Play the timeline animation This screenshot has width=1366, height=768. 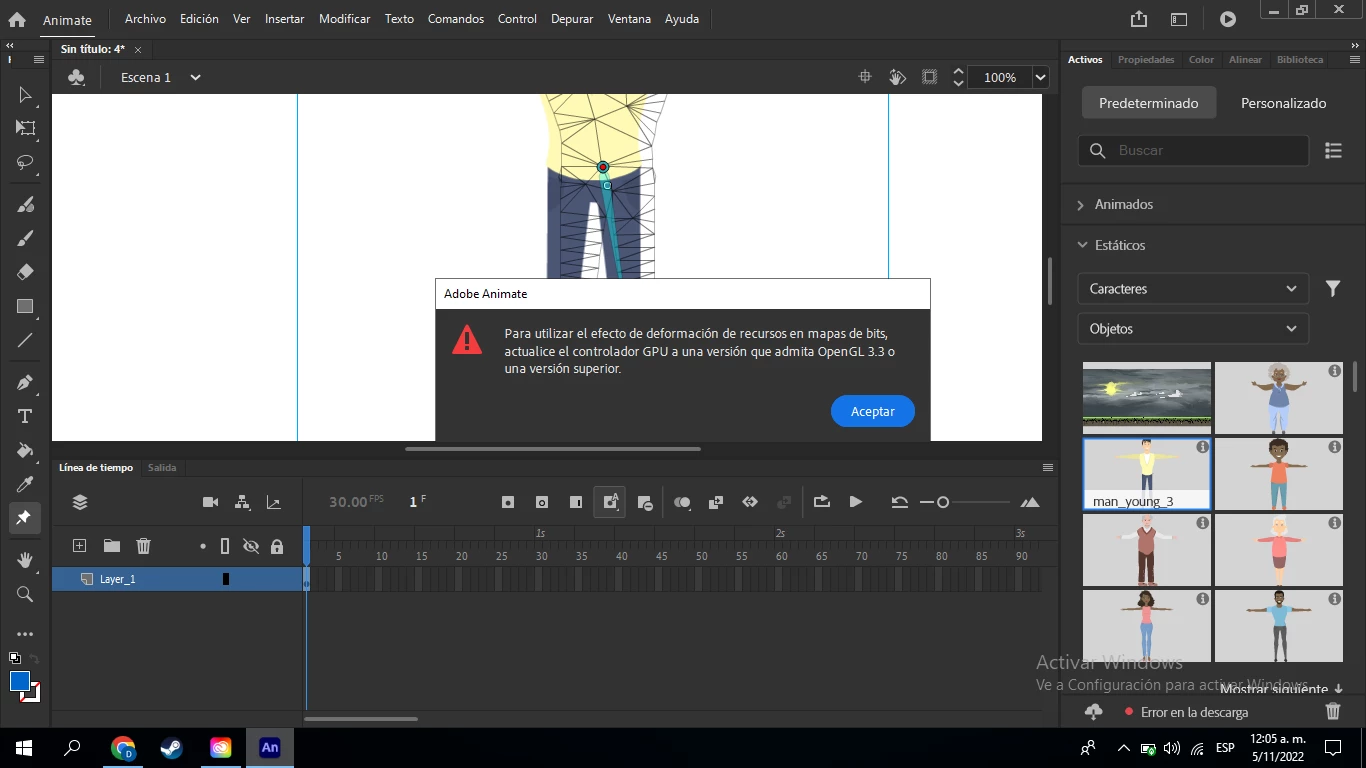[x=856, y=502]
